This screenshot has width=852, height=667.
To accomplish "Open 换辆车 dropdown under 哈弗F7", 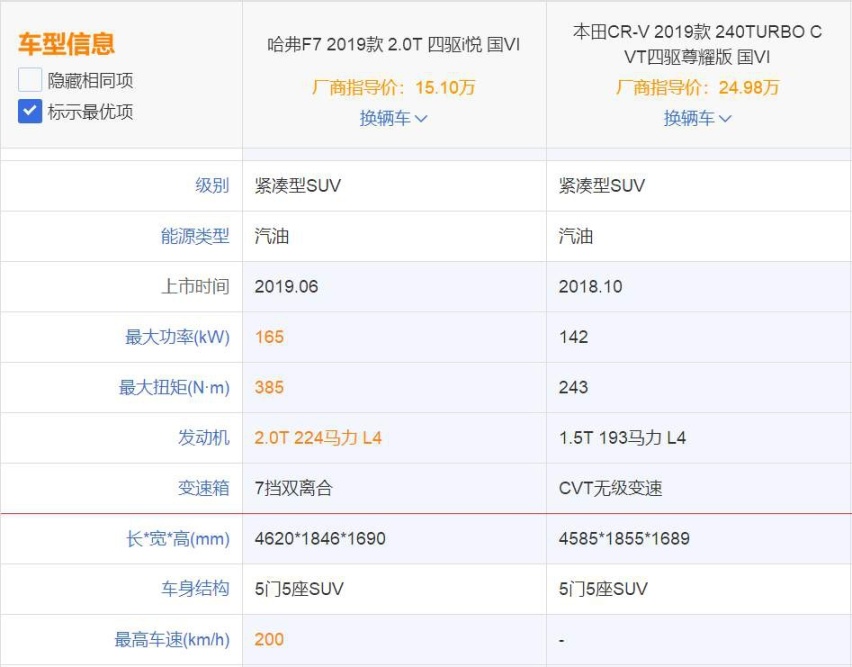I will click(393, 118).
